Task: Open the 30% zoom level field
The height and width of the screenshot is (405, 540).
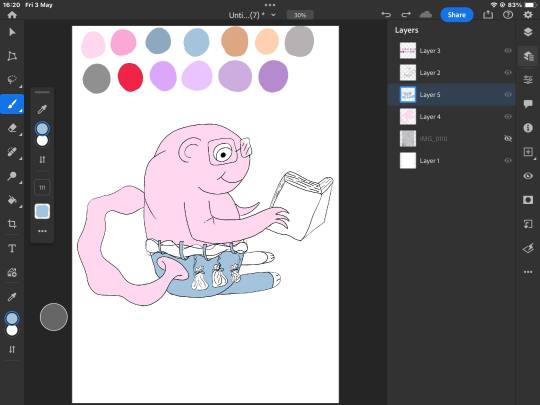Action: point(300,15)
